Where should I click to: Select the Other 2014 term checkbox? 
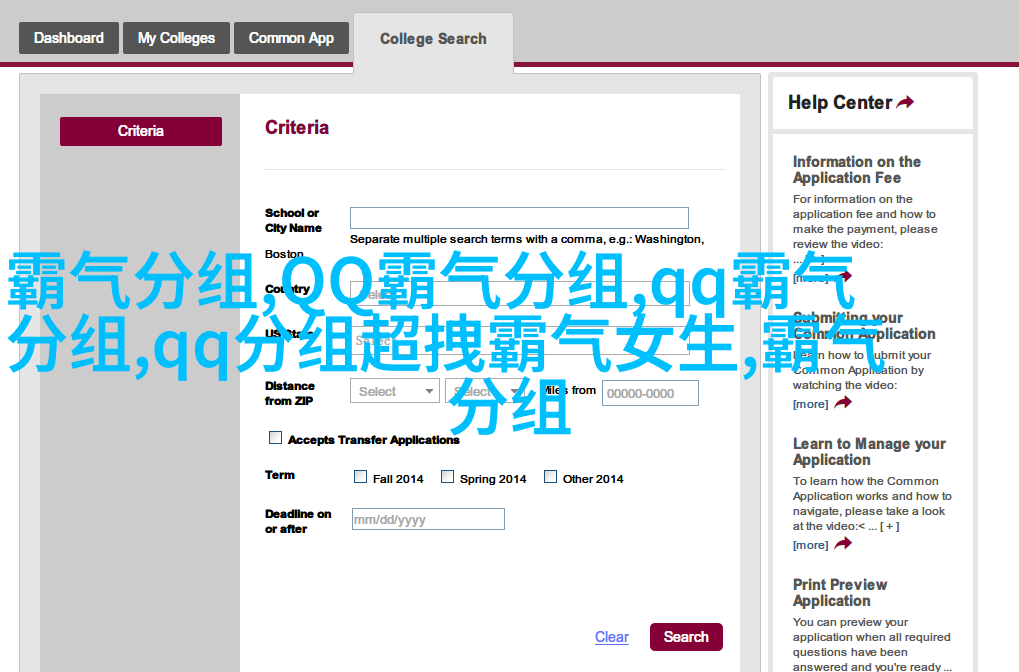tap(550, 477)
